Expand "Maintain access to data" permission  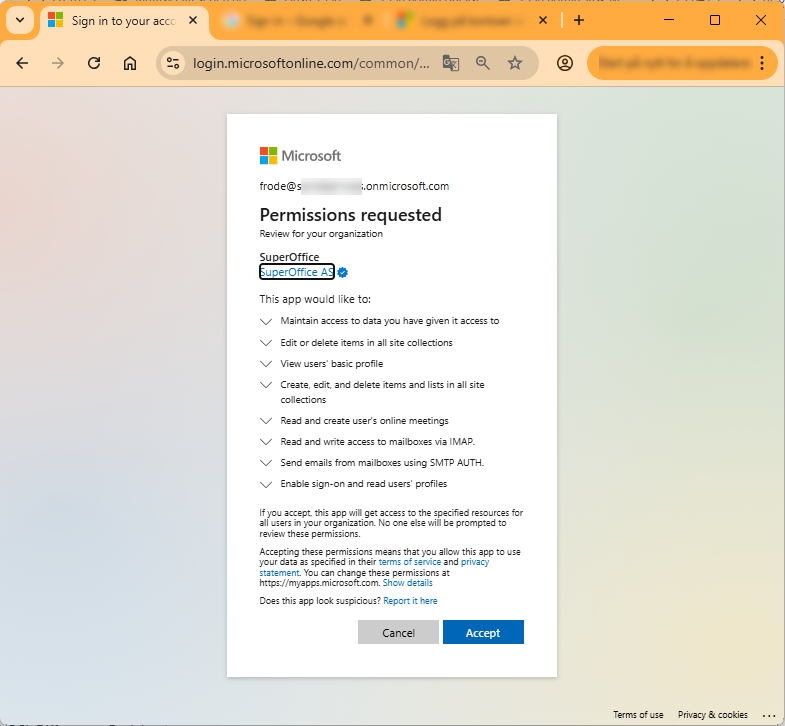coord(266,321)
